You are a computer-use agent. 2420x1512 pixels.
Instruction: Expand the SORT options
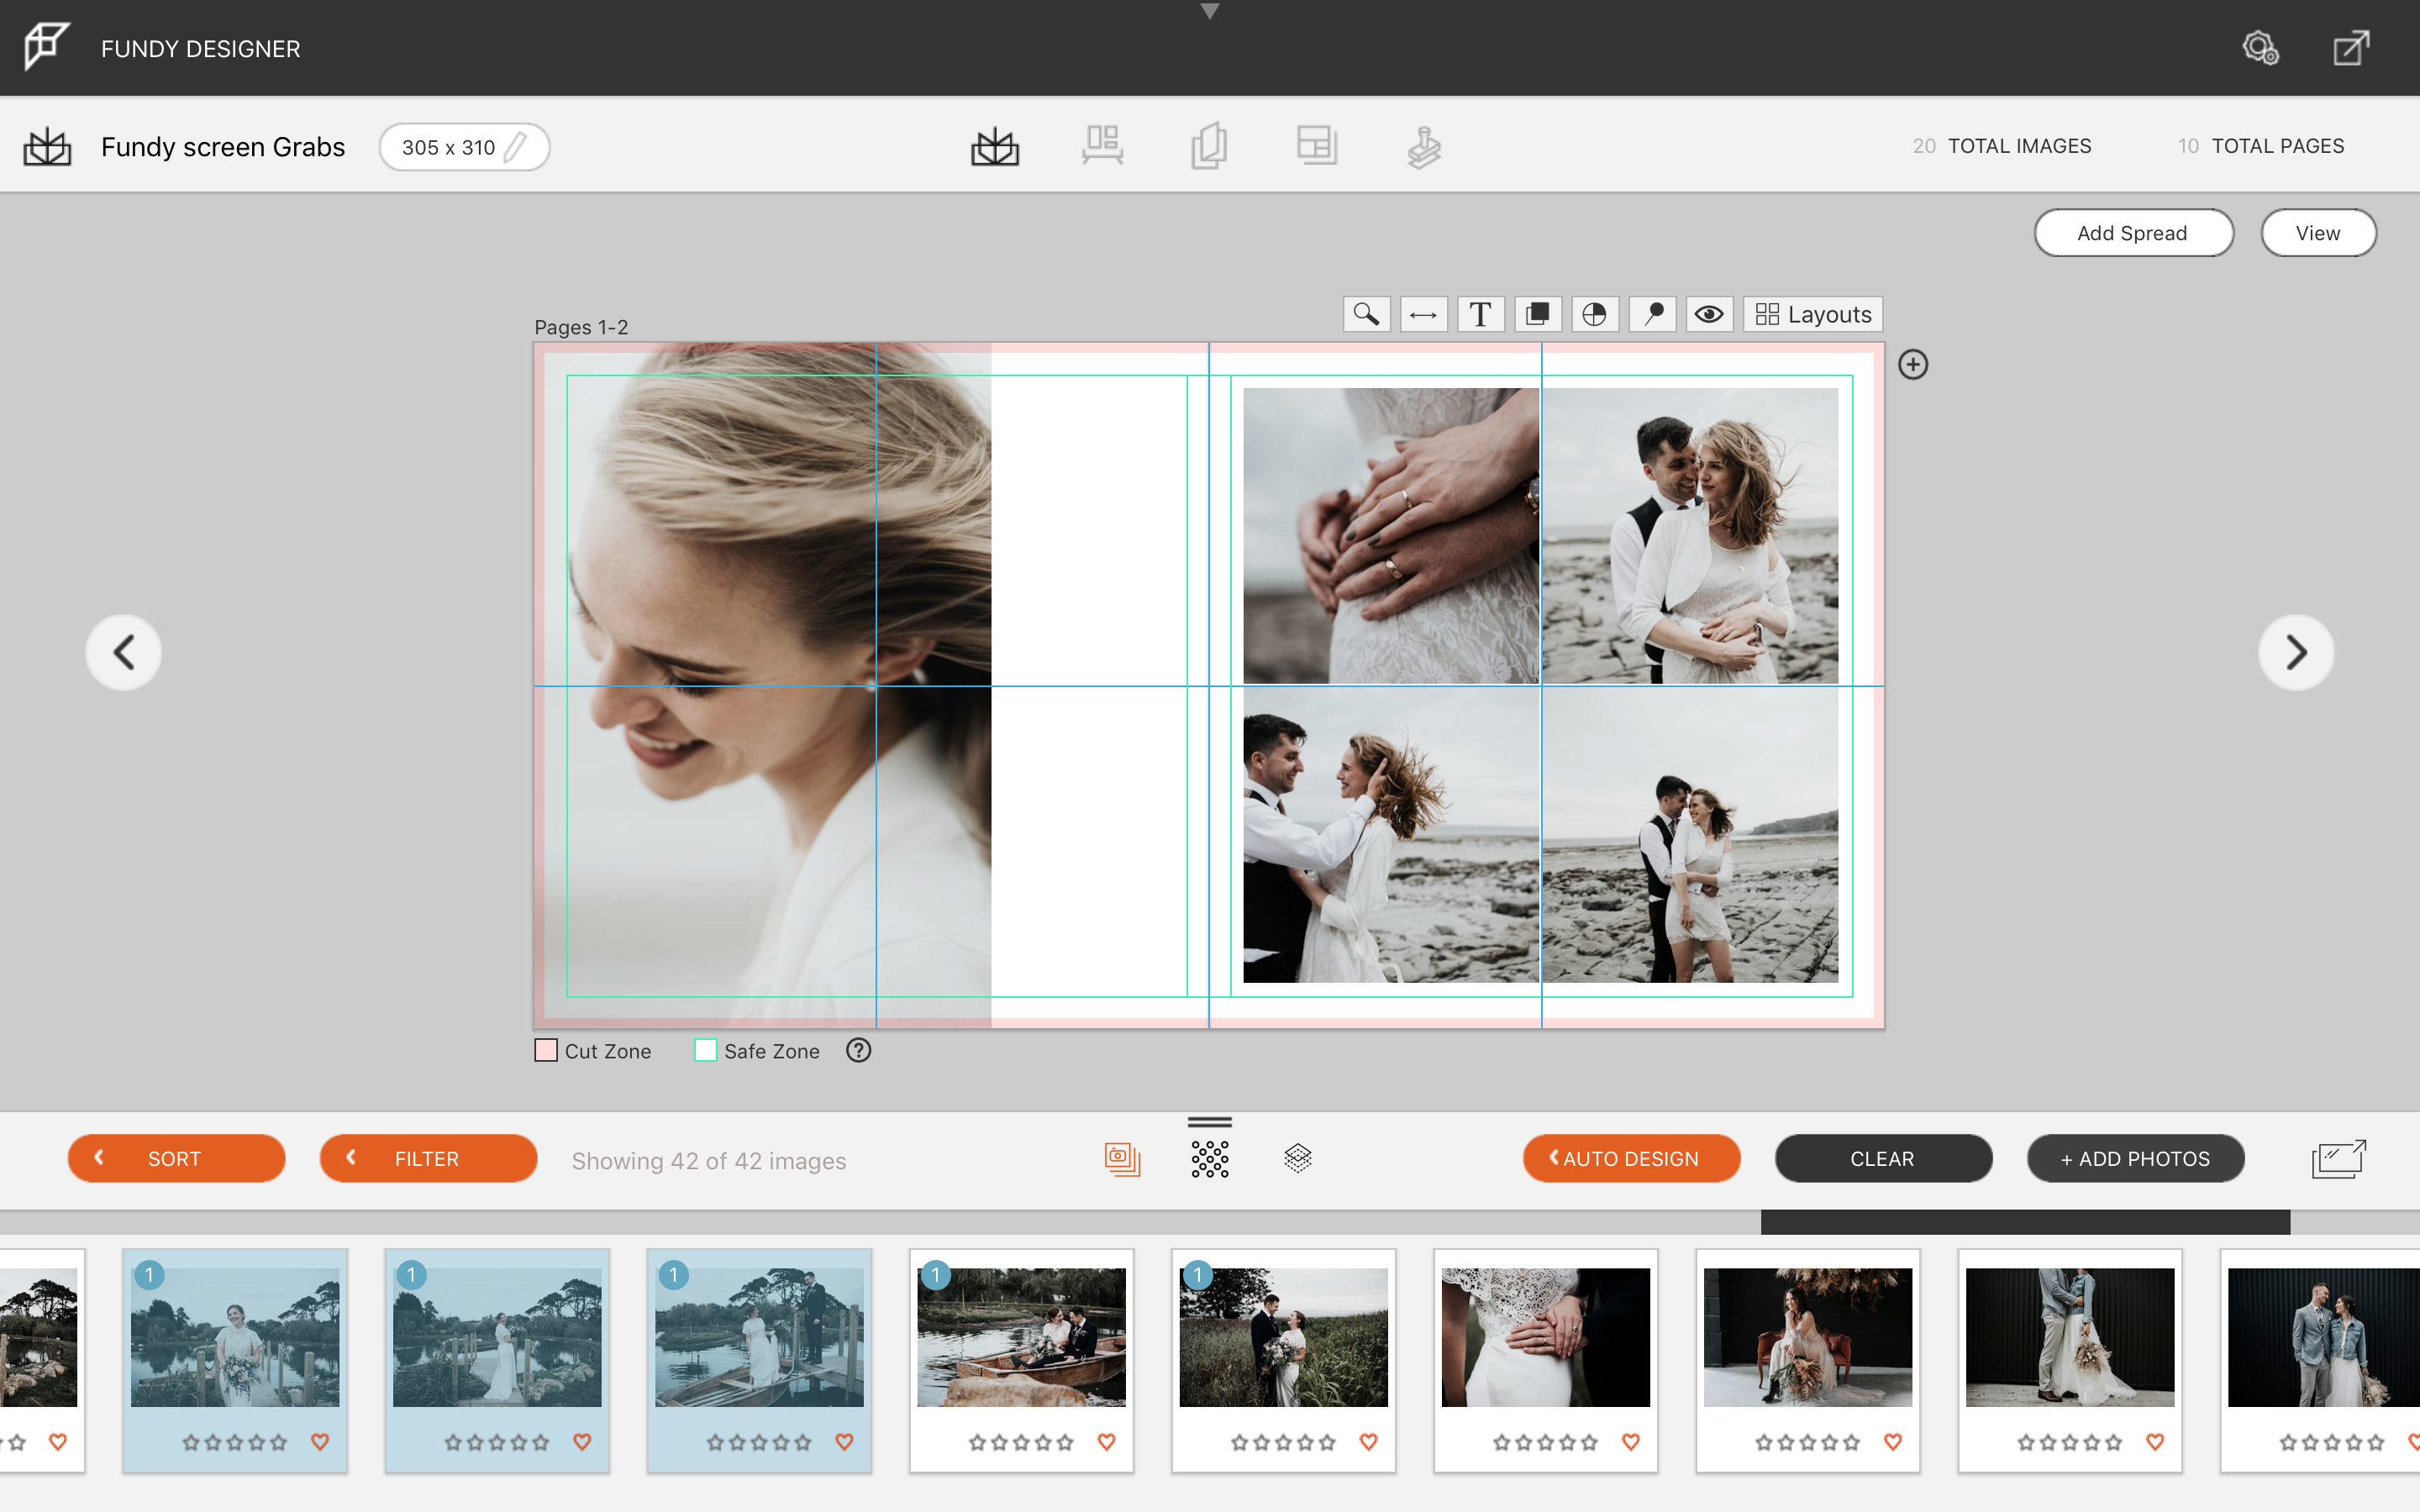pyautogui.click(x=176, y=1158)
